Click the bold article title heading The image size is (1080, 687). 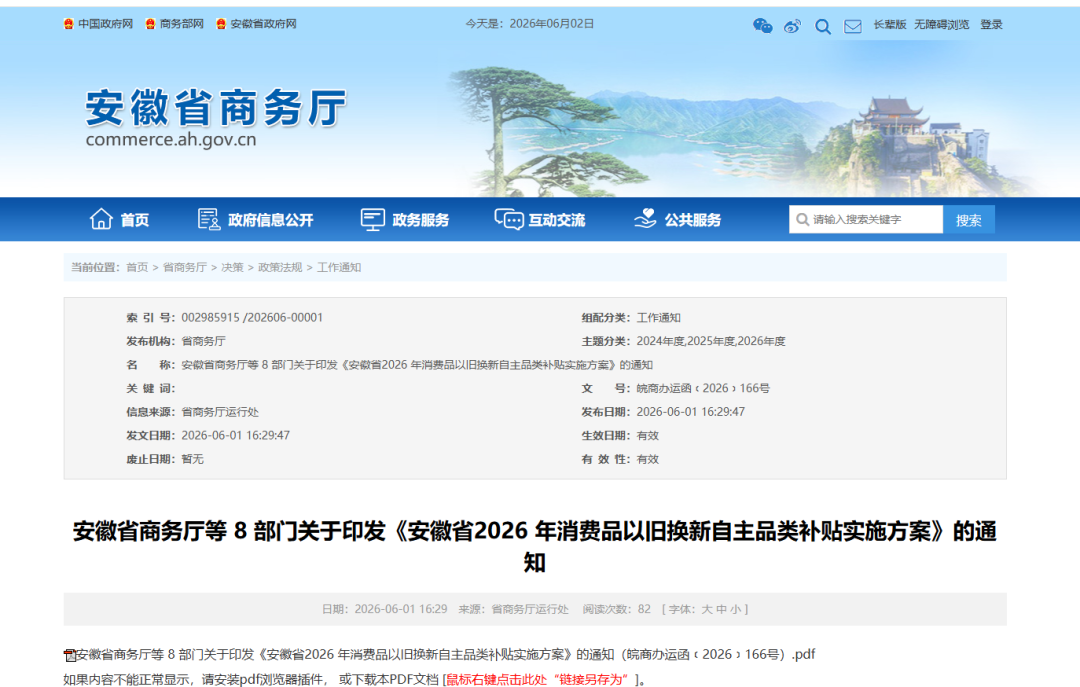(x=534, y=546)
